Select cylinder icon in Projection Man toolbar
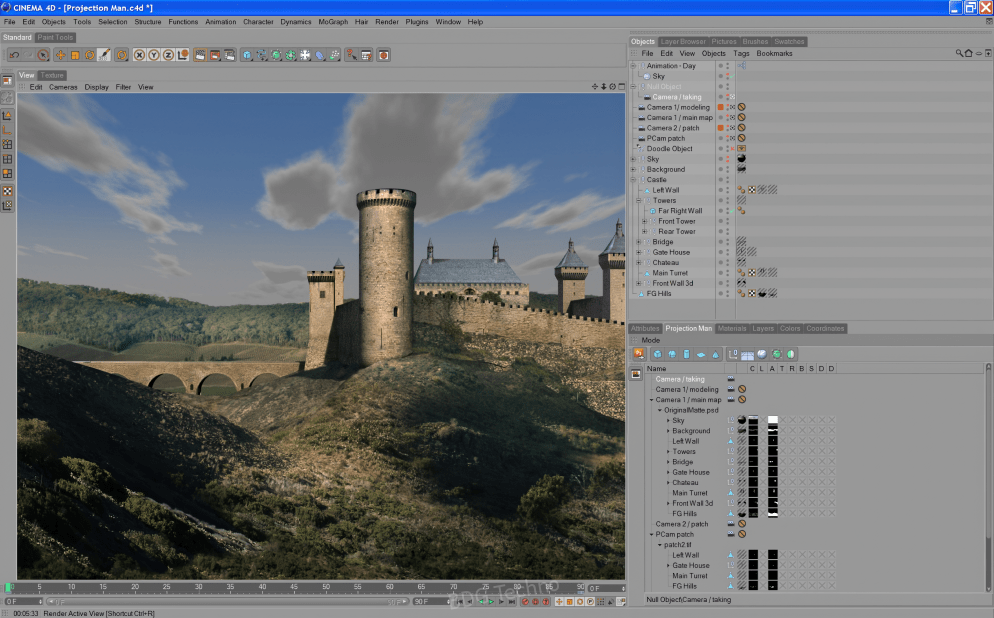The width and height of the screenshot is (994, 618). tap(687, 354)
